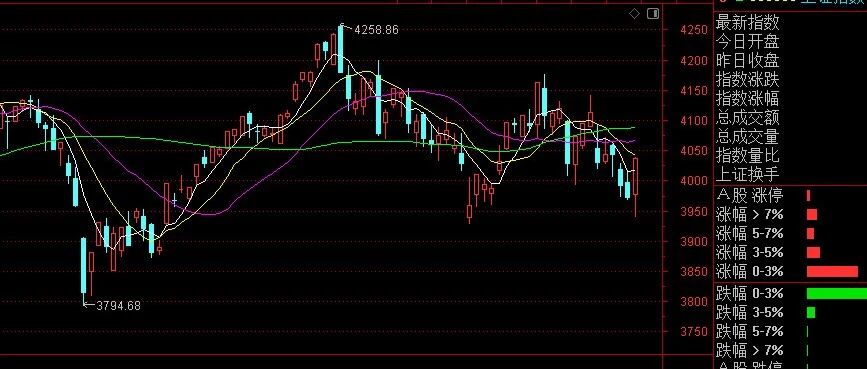This screenshot has width=867, height=369.
Task: Click the red bar for 涨幅 3-5%
Action: coord(813,252)
